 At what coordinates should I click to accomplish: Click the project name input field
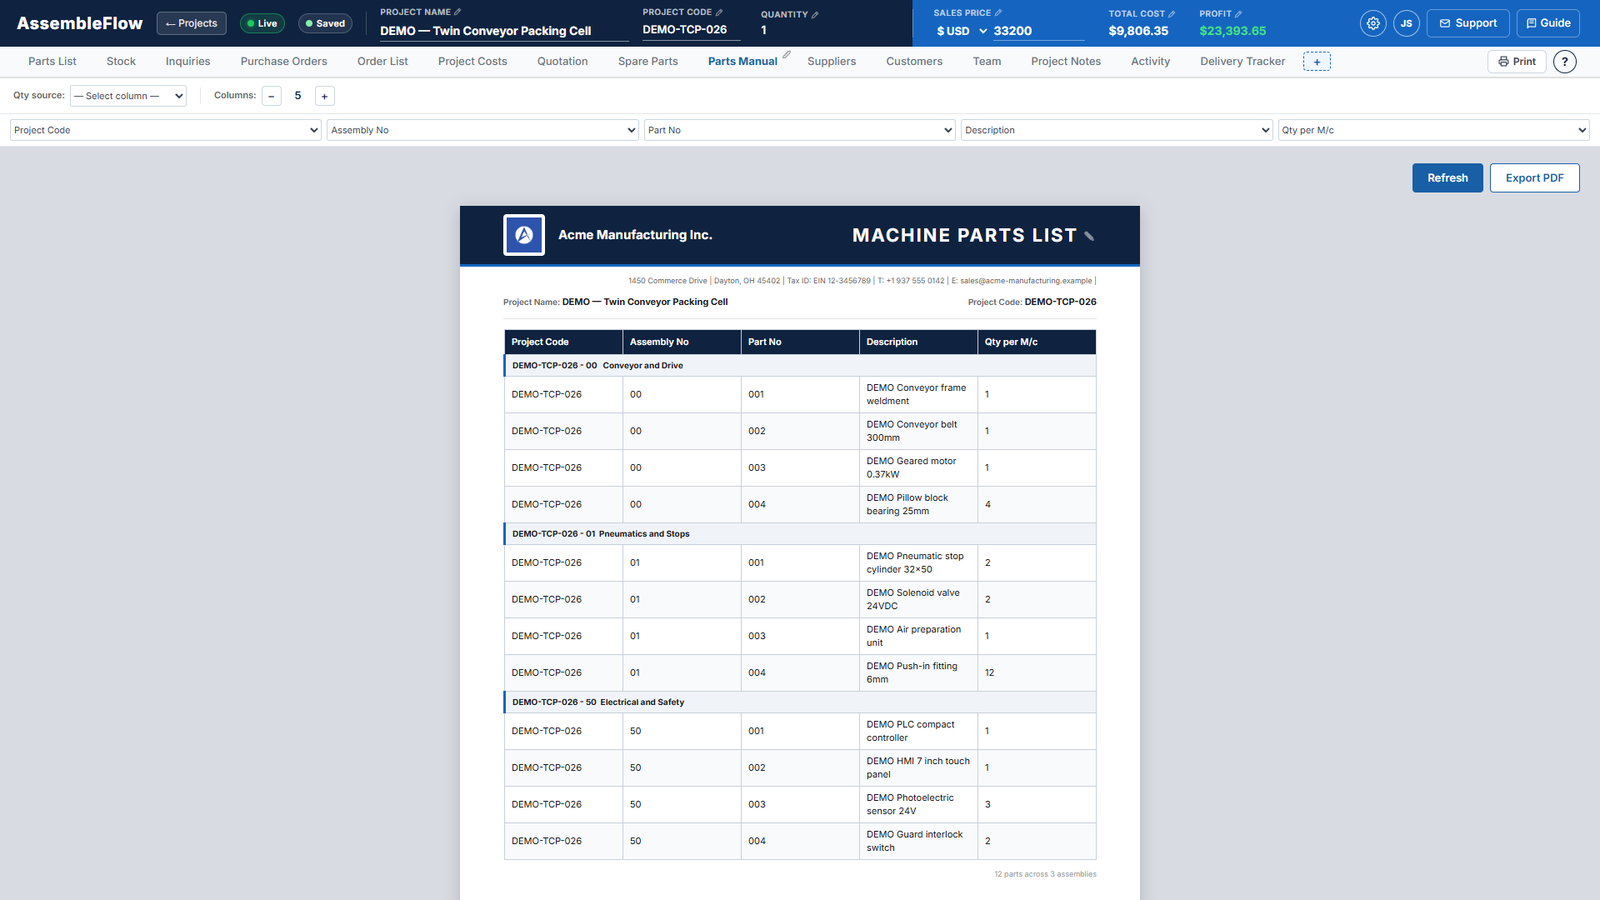(x=504, y=31)
